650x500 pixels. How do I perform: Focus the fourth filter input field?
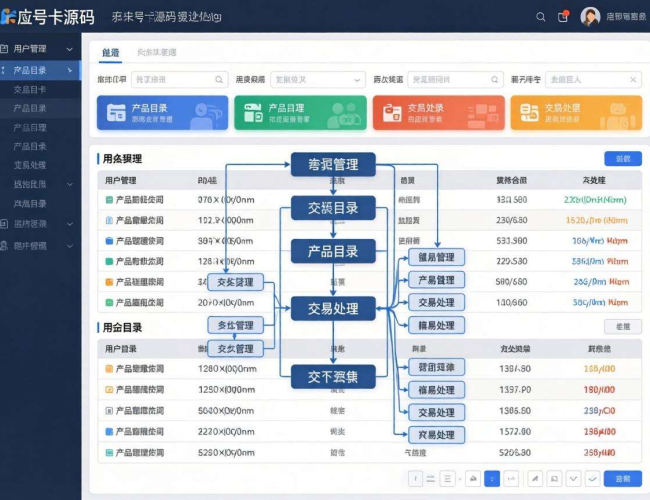click(594, 80)
